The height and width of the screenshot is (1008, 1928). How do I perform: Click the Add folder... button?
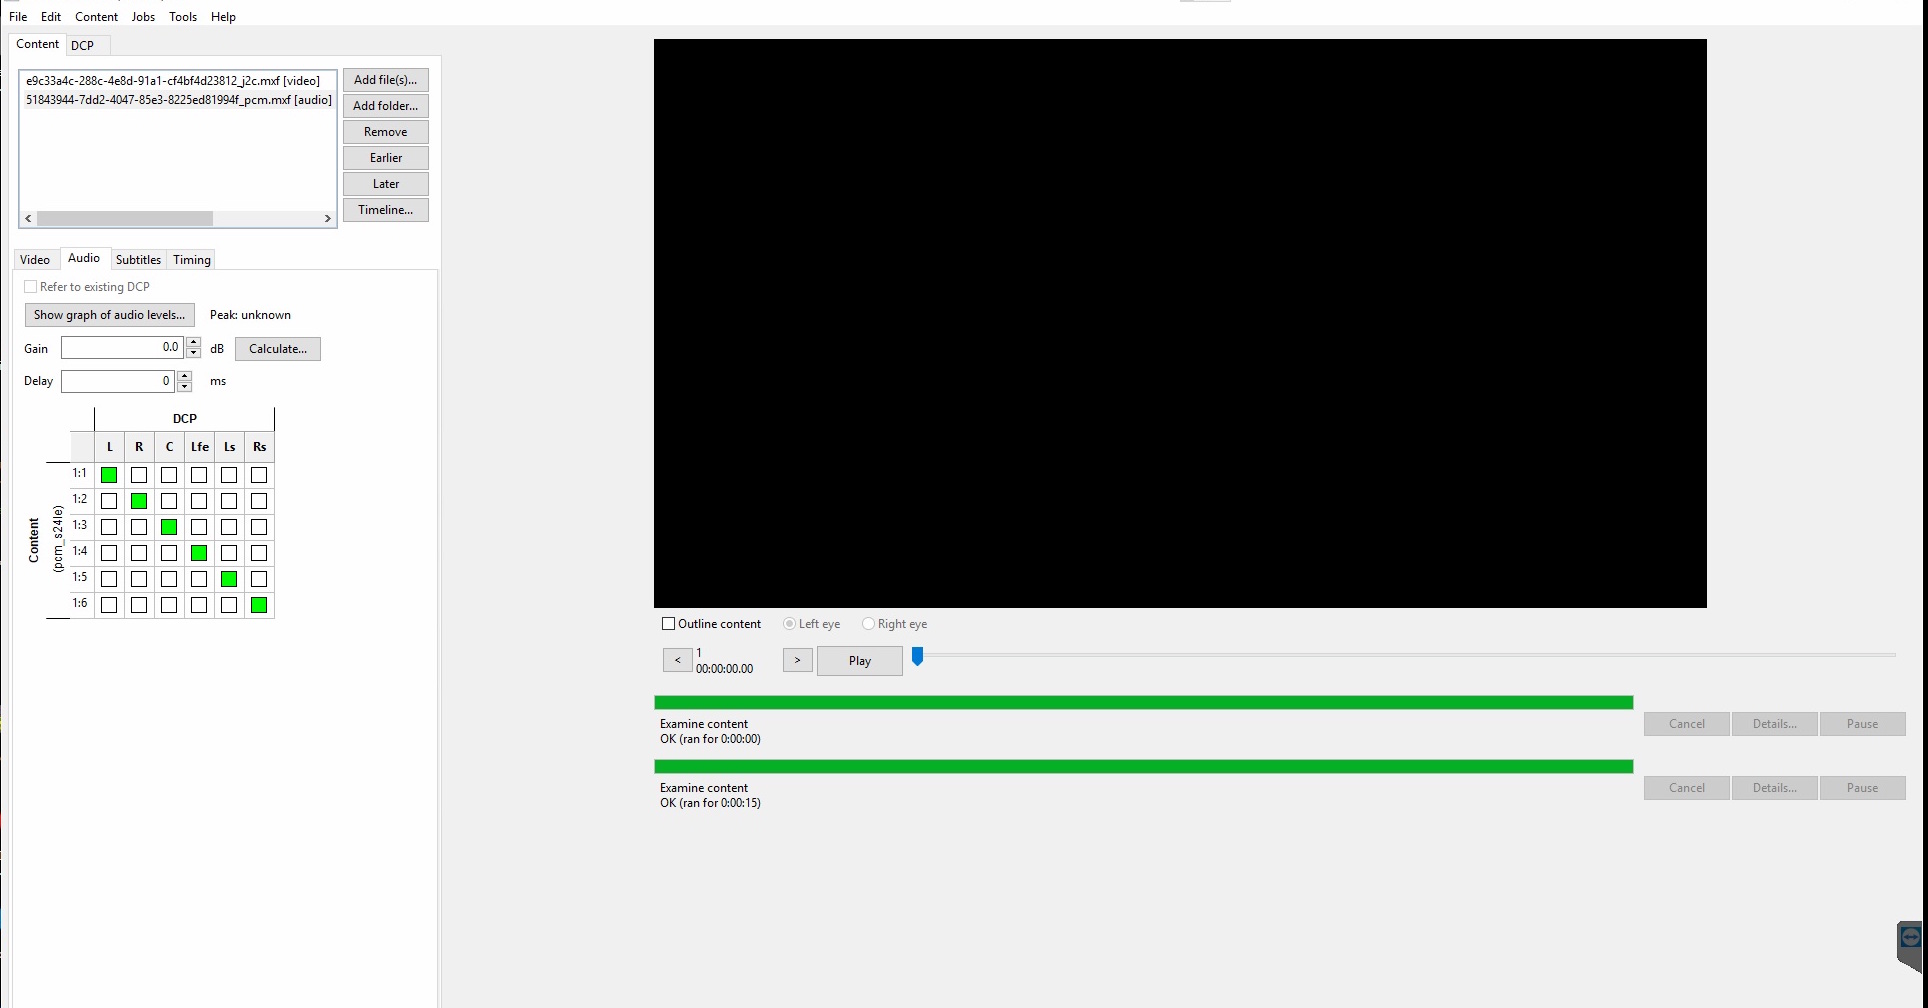(386, 106)
